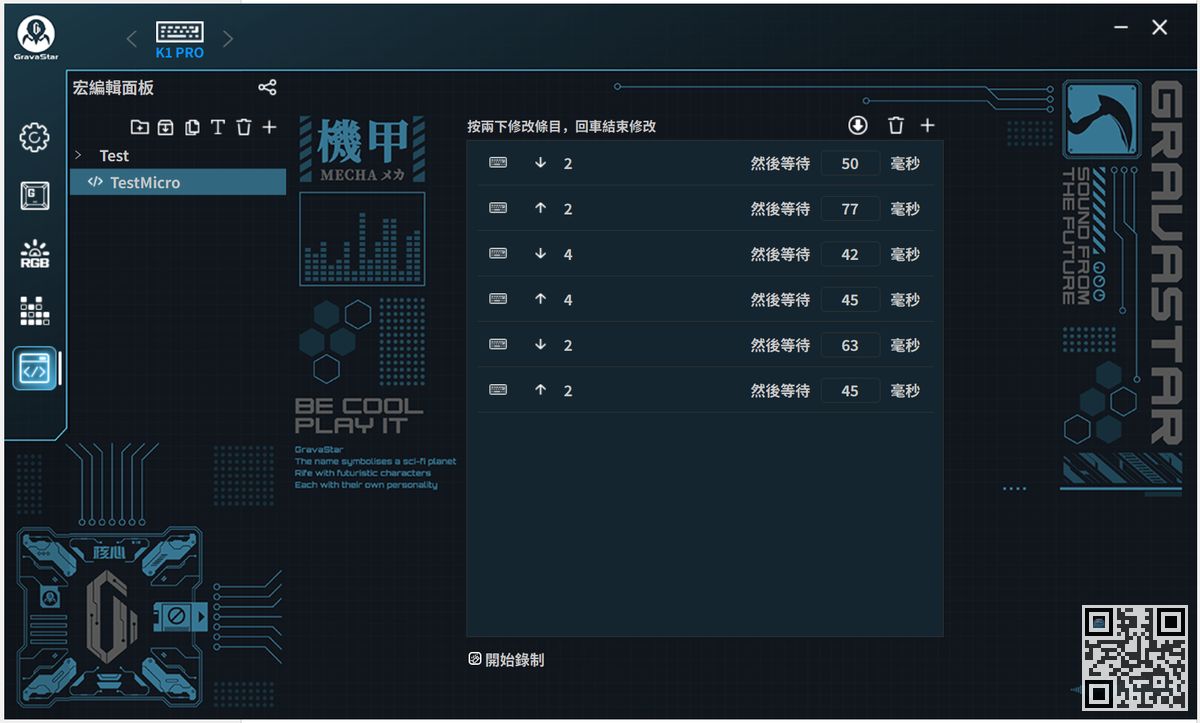Select the TestMicro macro entry
Viewport: 1200px width, 723px height.
(x=145, y=183)
